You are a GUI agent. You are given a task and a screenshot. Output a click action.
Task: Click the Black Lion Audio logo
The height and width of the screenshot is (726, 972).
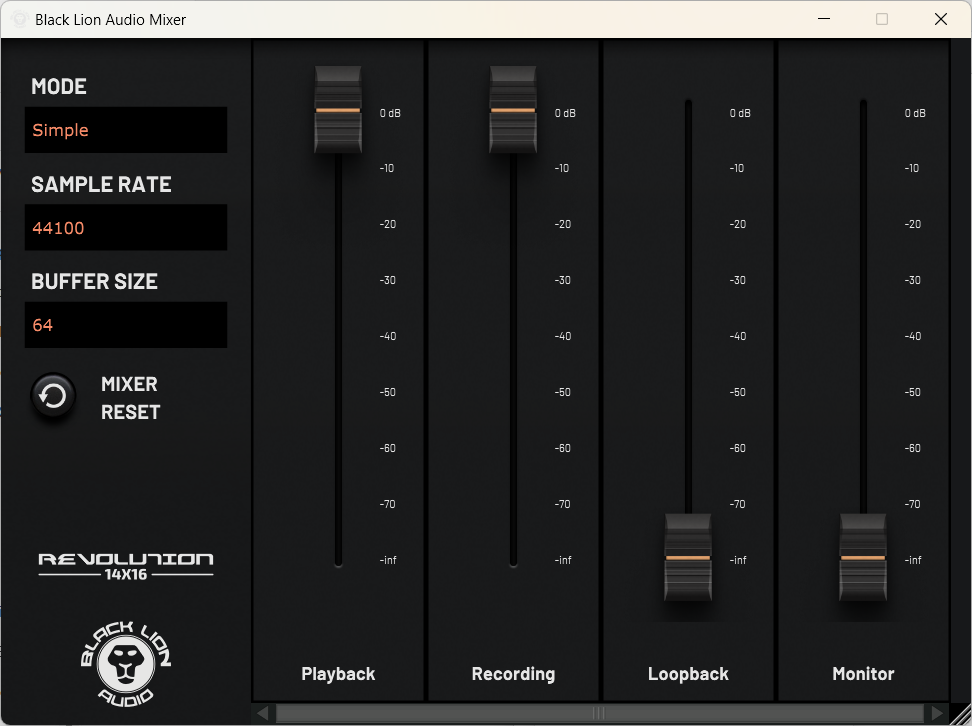point(125,660)
